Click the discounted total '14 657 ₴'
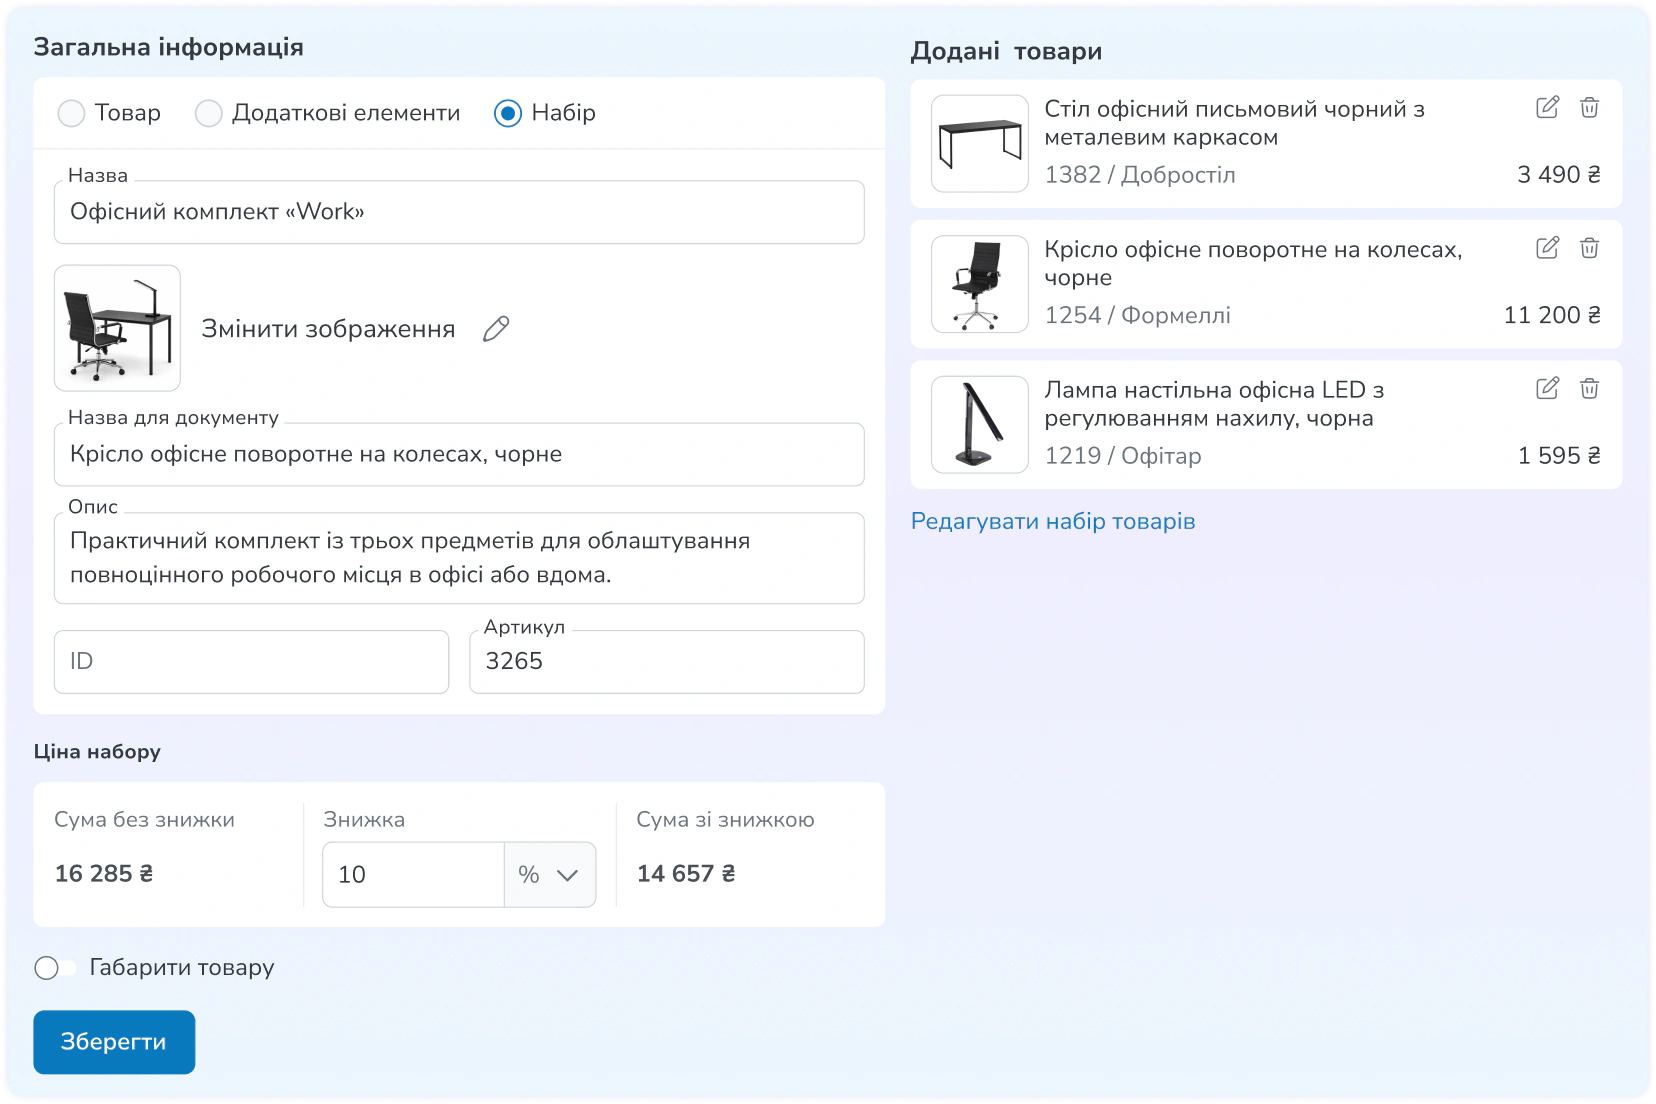This screenshot has width=1656, height=1104. (686, 874)
